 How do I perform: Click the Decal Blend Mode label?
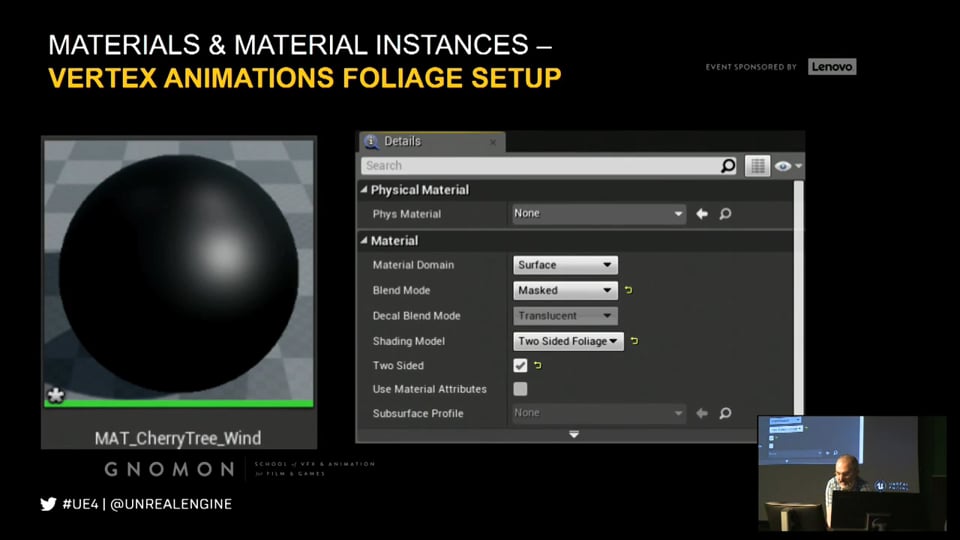point(416,316)
